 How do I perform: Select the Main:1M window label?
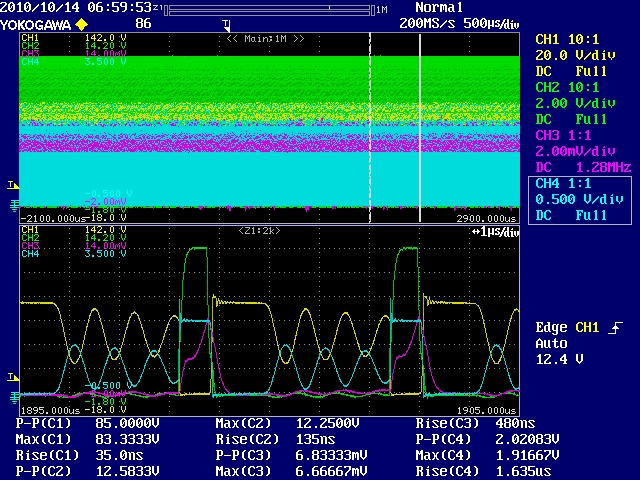(265, 37)
